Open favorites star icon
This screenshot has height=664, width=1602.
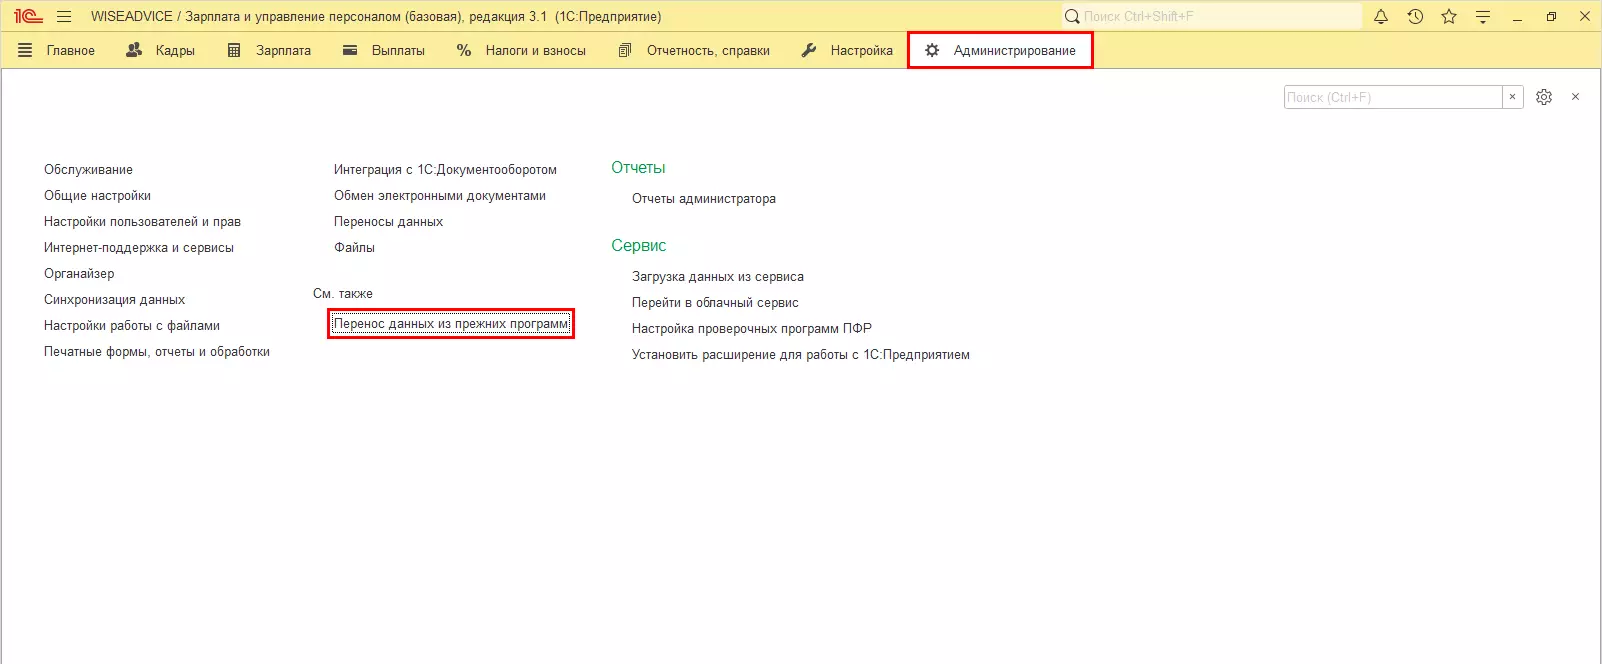(x=1449, y=16)
